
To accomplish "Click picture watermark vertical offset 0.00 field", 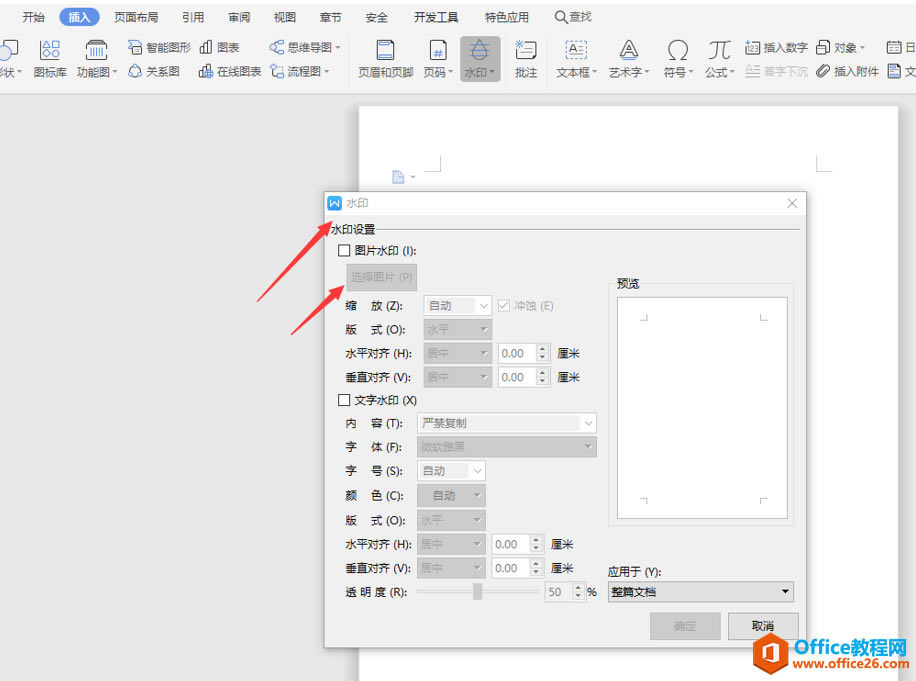I will click(x=516, y=377).
